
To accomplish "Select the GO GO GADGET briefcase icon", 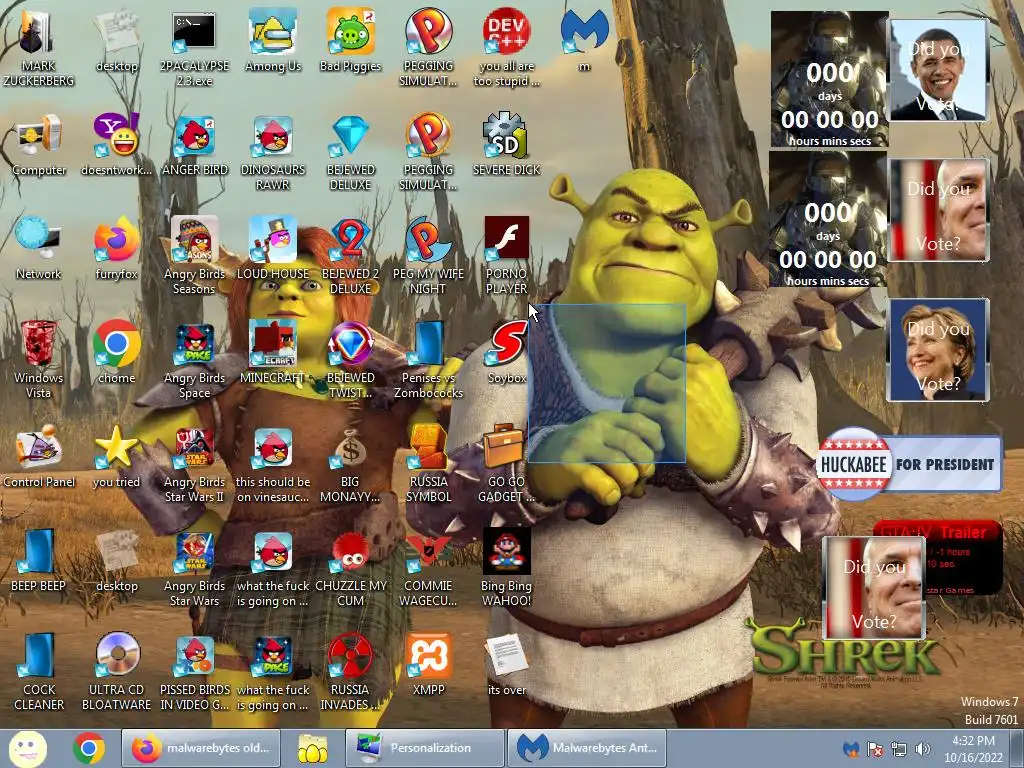I will [506, 463].
